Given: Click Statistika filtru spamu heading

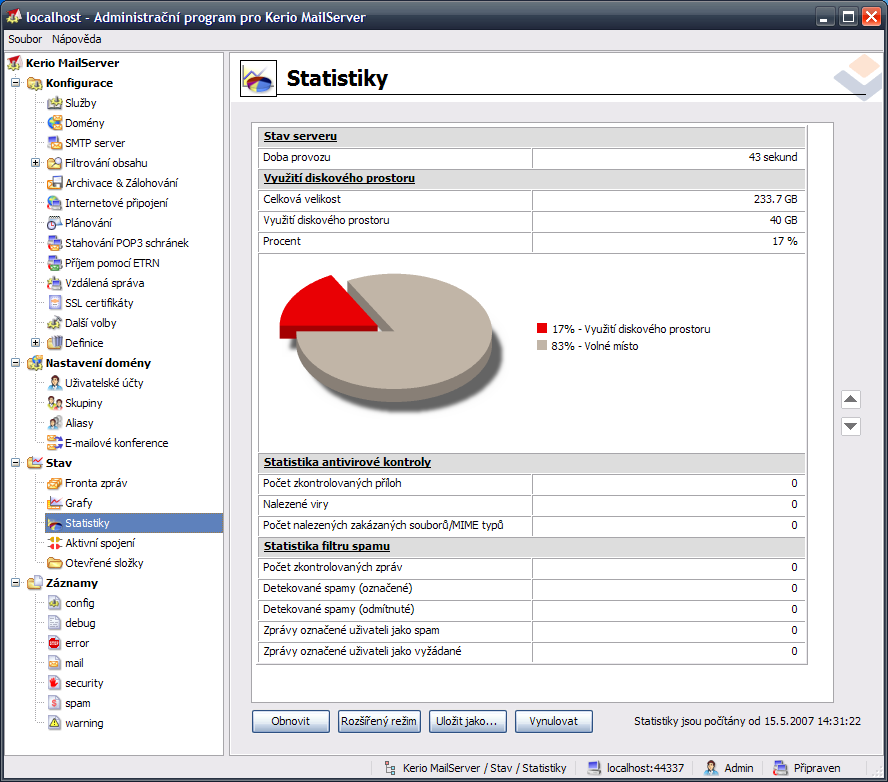Looking at the screenshot, I should [x=327, y=546].
